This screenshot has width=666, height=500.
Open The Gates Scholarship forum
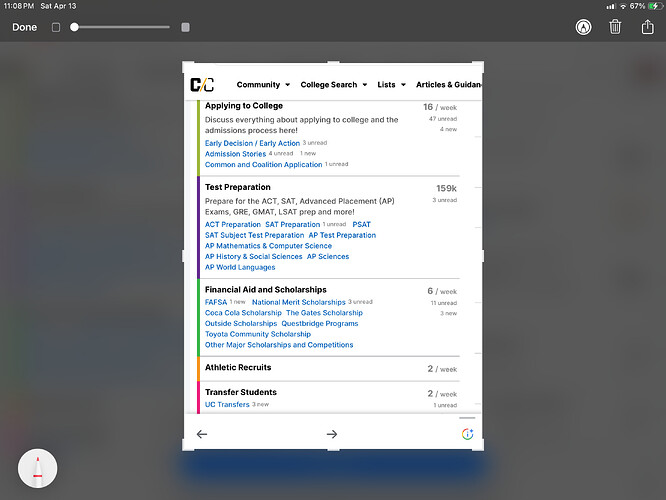[x=325, y=313]
